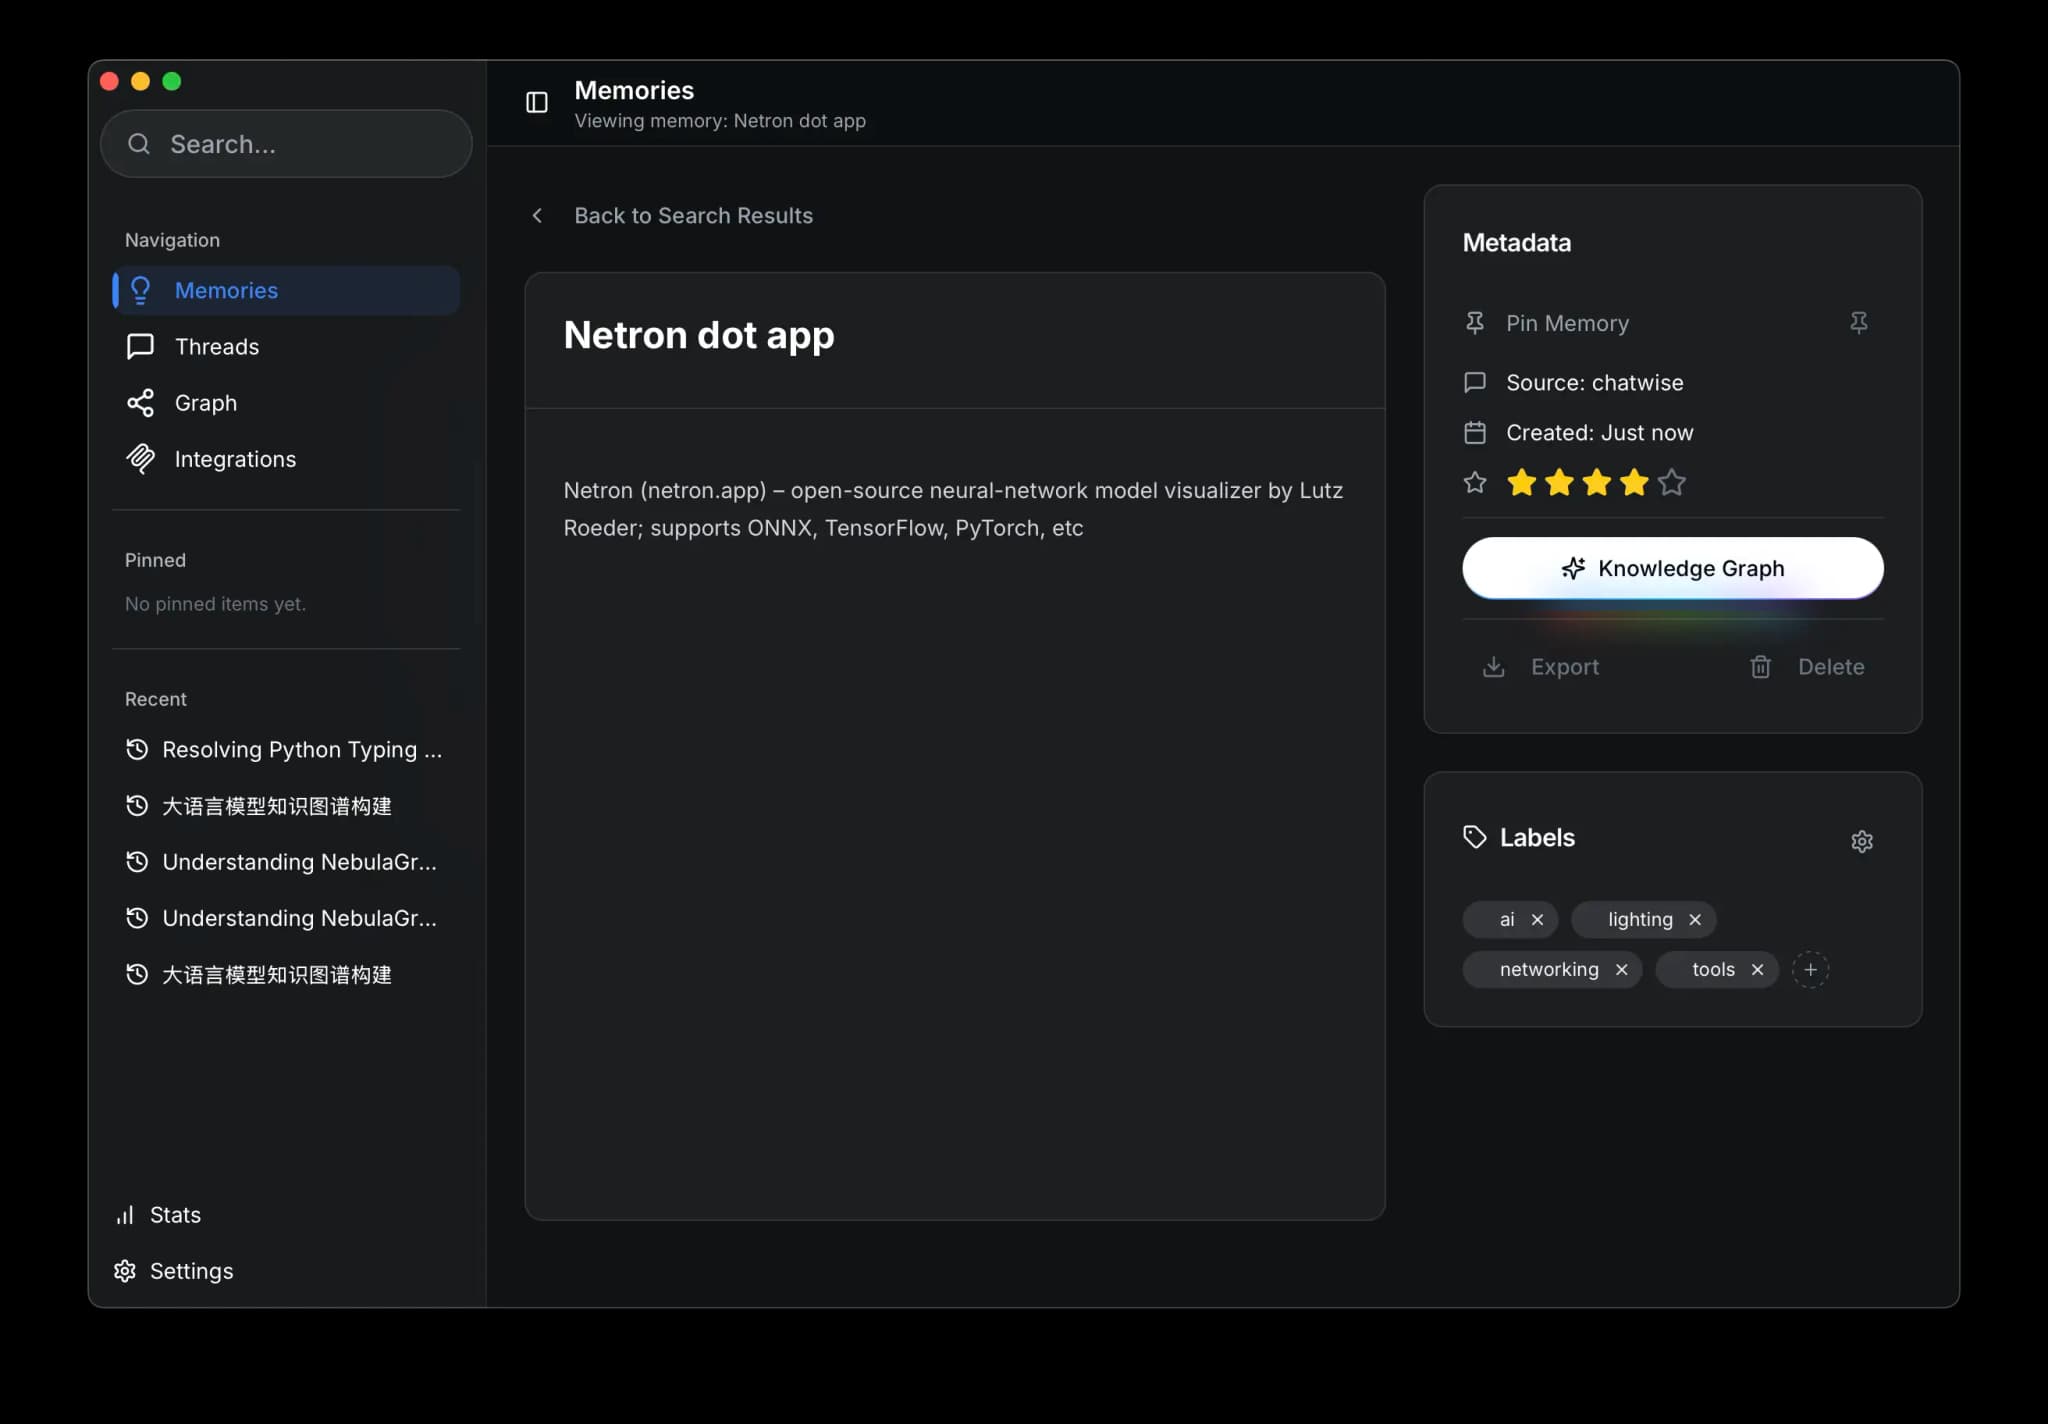Open Graph in navigation

[205, 403]
